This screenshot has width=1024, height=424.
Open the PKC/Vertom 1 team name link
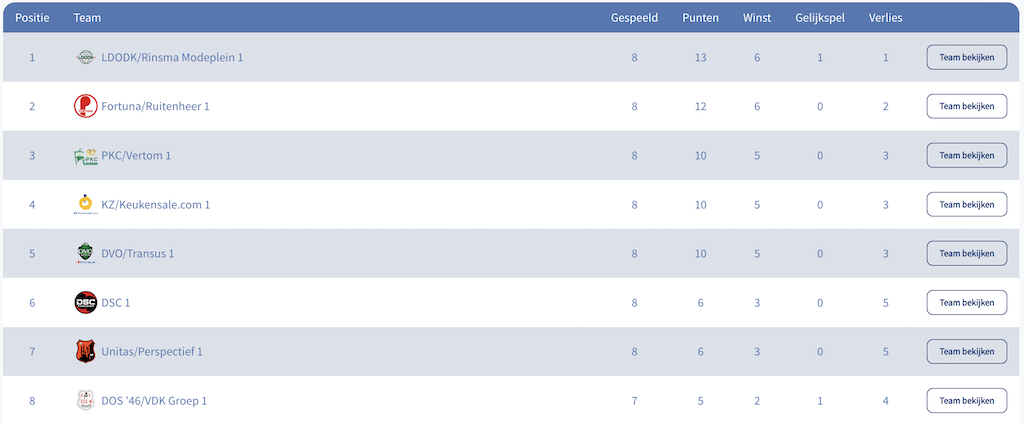pos(136,155)
